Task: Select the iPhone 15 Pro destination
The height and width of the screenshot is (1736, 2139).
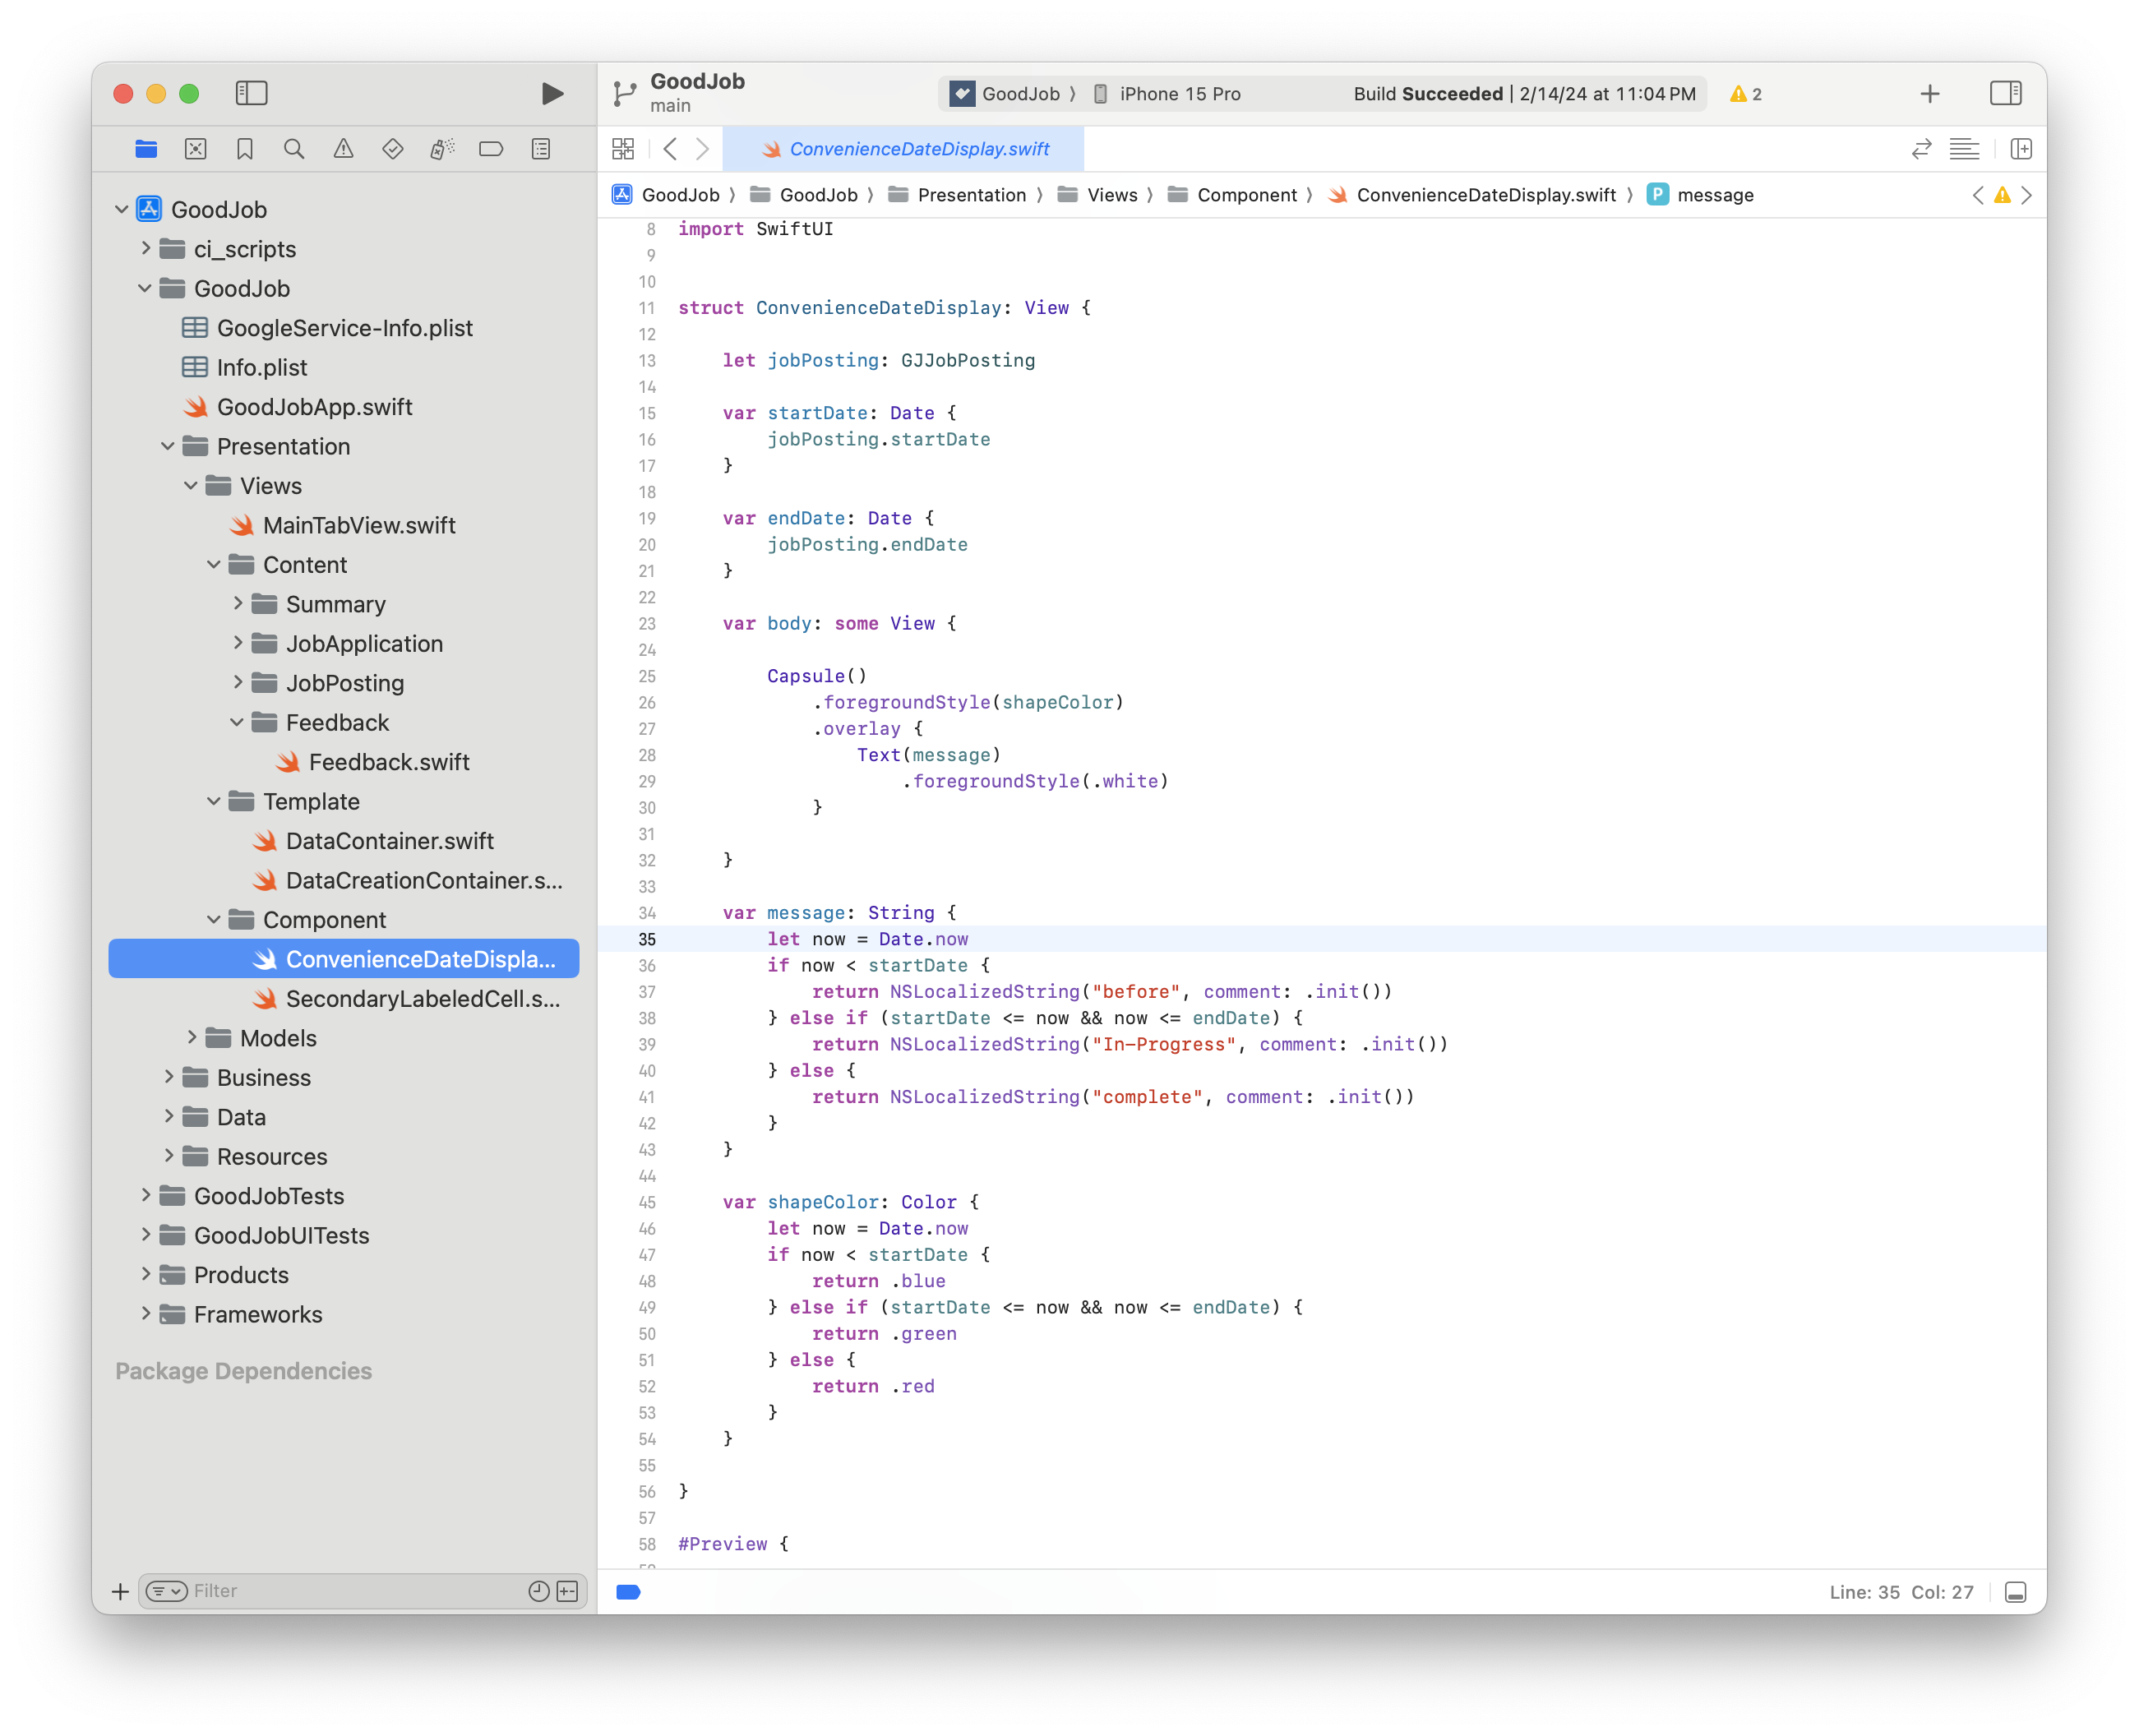Action: [1179, 94]
